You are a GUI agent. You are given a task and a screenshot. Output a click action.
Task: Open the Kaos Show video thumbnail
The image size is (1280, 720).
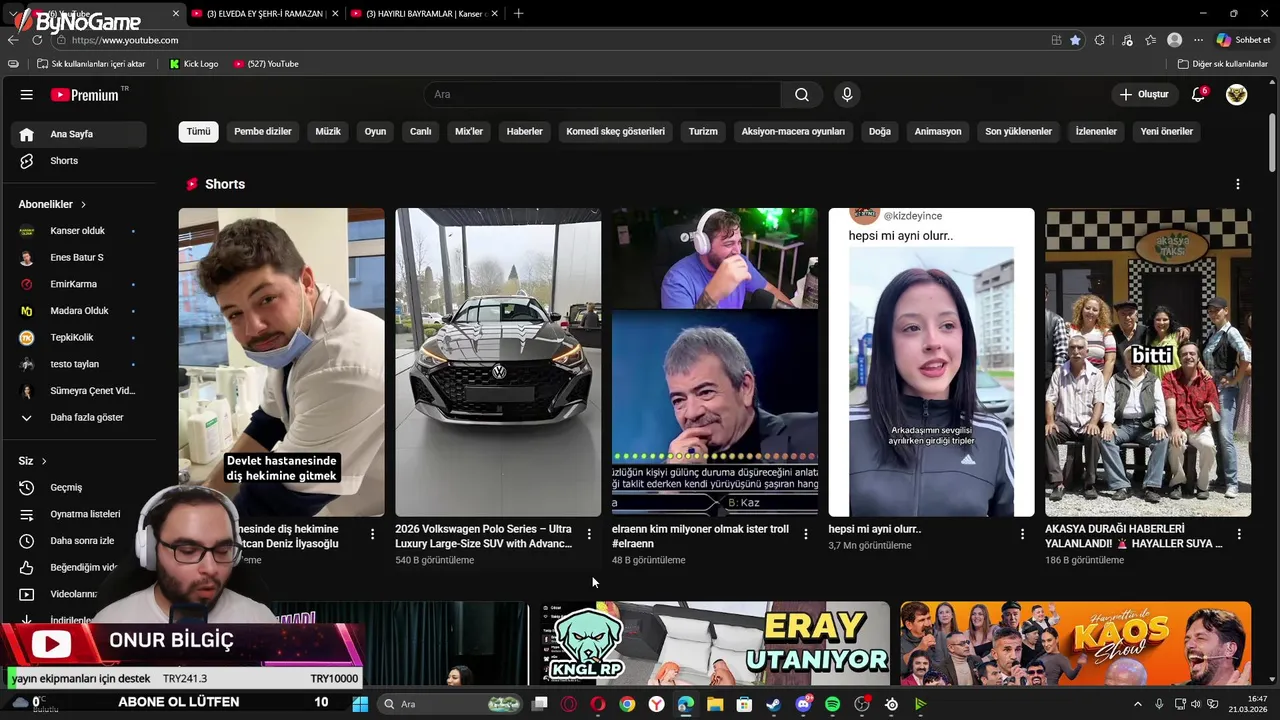click(1075, 643)
